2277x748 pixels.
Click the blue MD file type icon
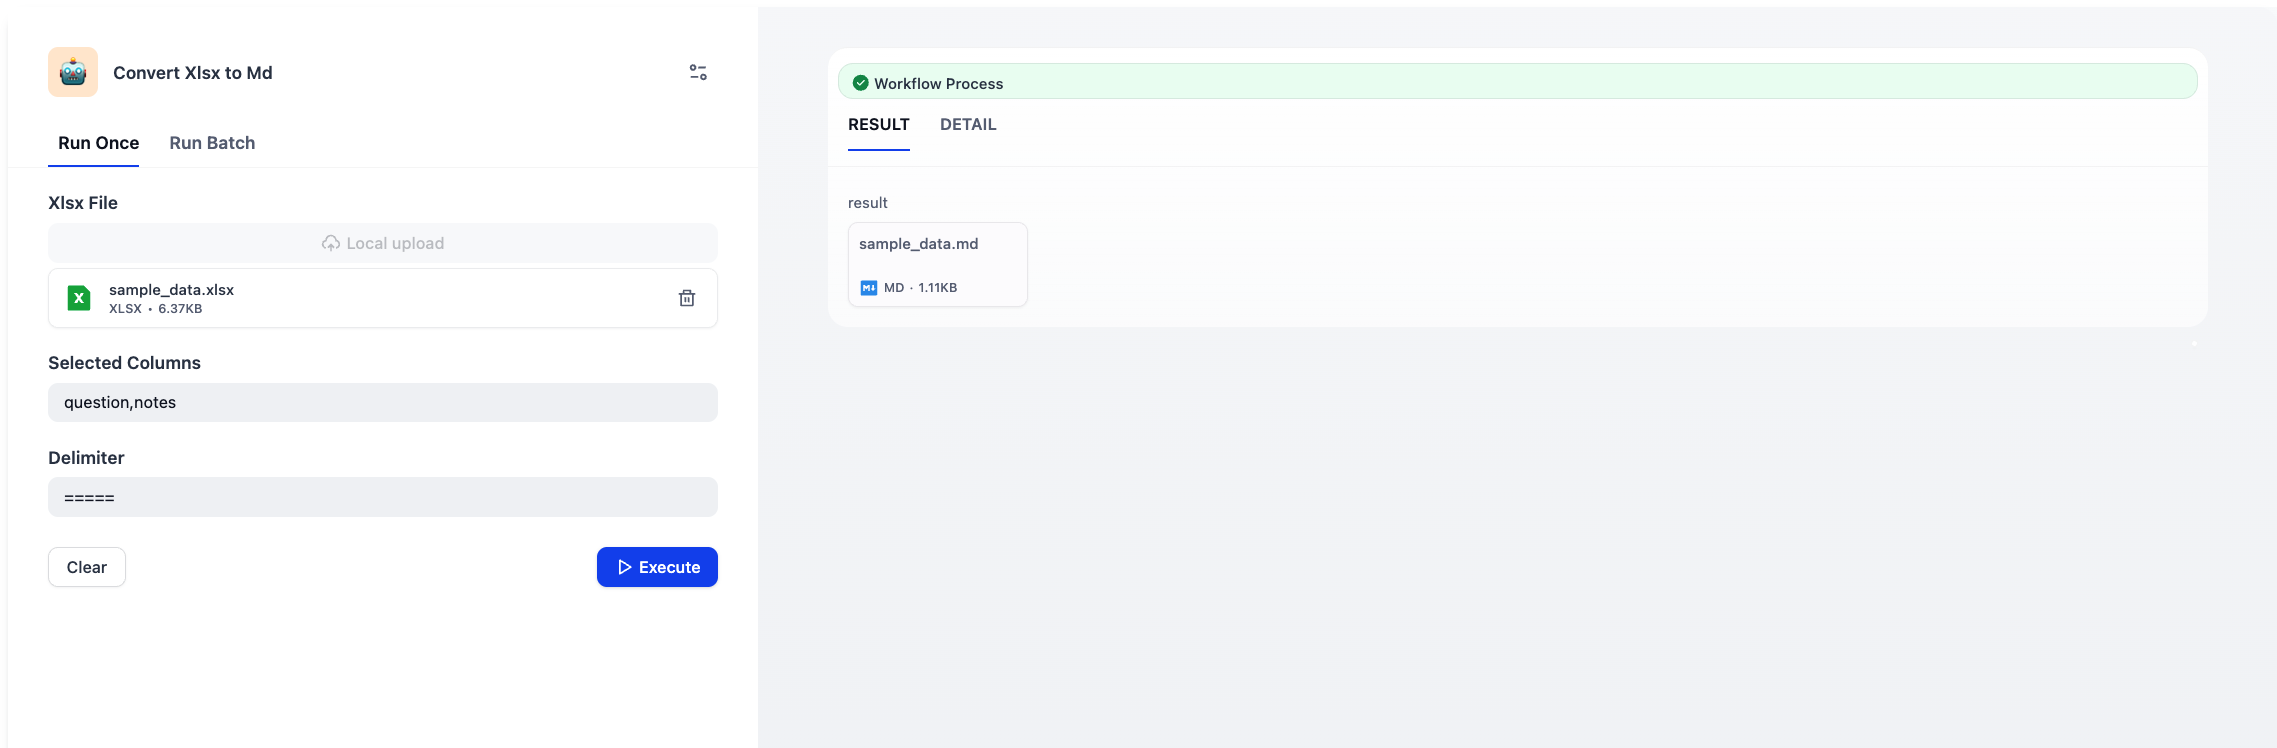pyautogui.click(x=868, y=288)
